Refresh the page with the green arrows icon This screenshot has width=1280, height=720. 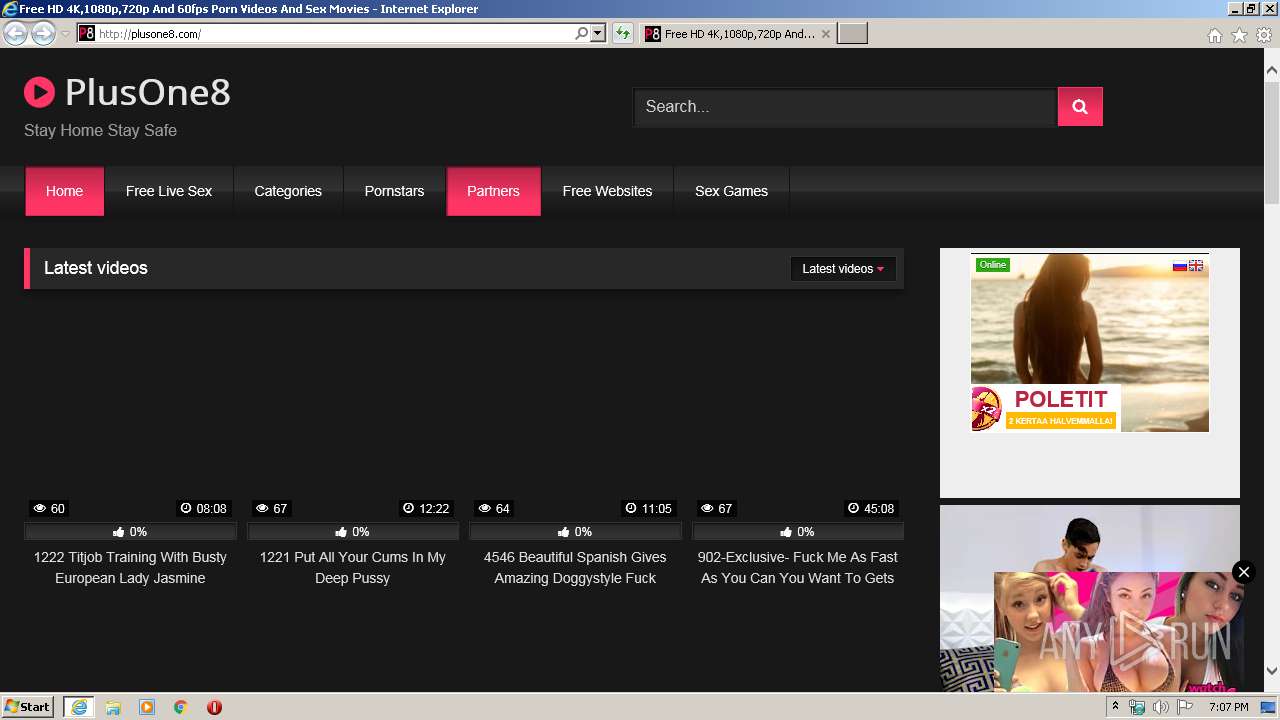pos(623,33)
